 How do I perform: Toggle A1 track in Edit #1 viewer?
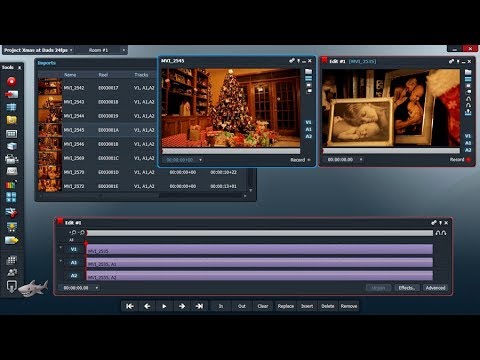[468, 143]
